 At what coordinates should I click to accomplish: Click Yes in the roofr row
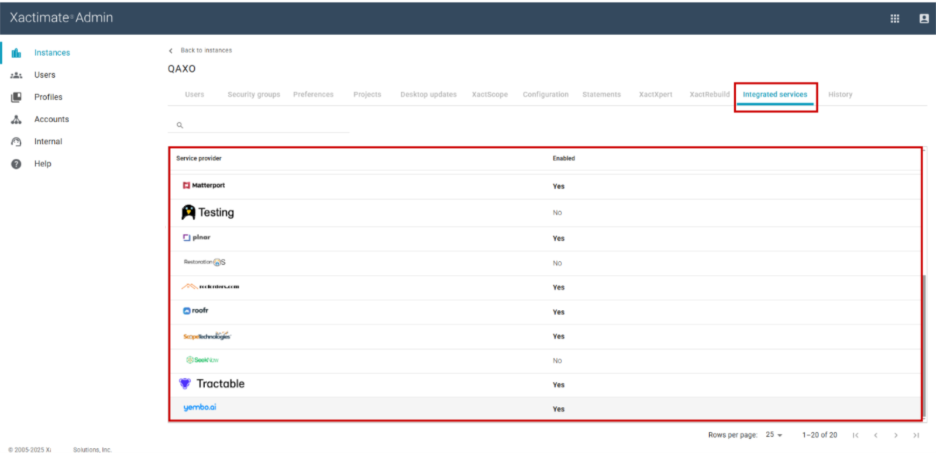click(x=558, y=312)
